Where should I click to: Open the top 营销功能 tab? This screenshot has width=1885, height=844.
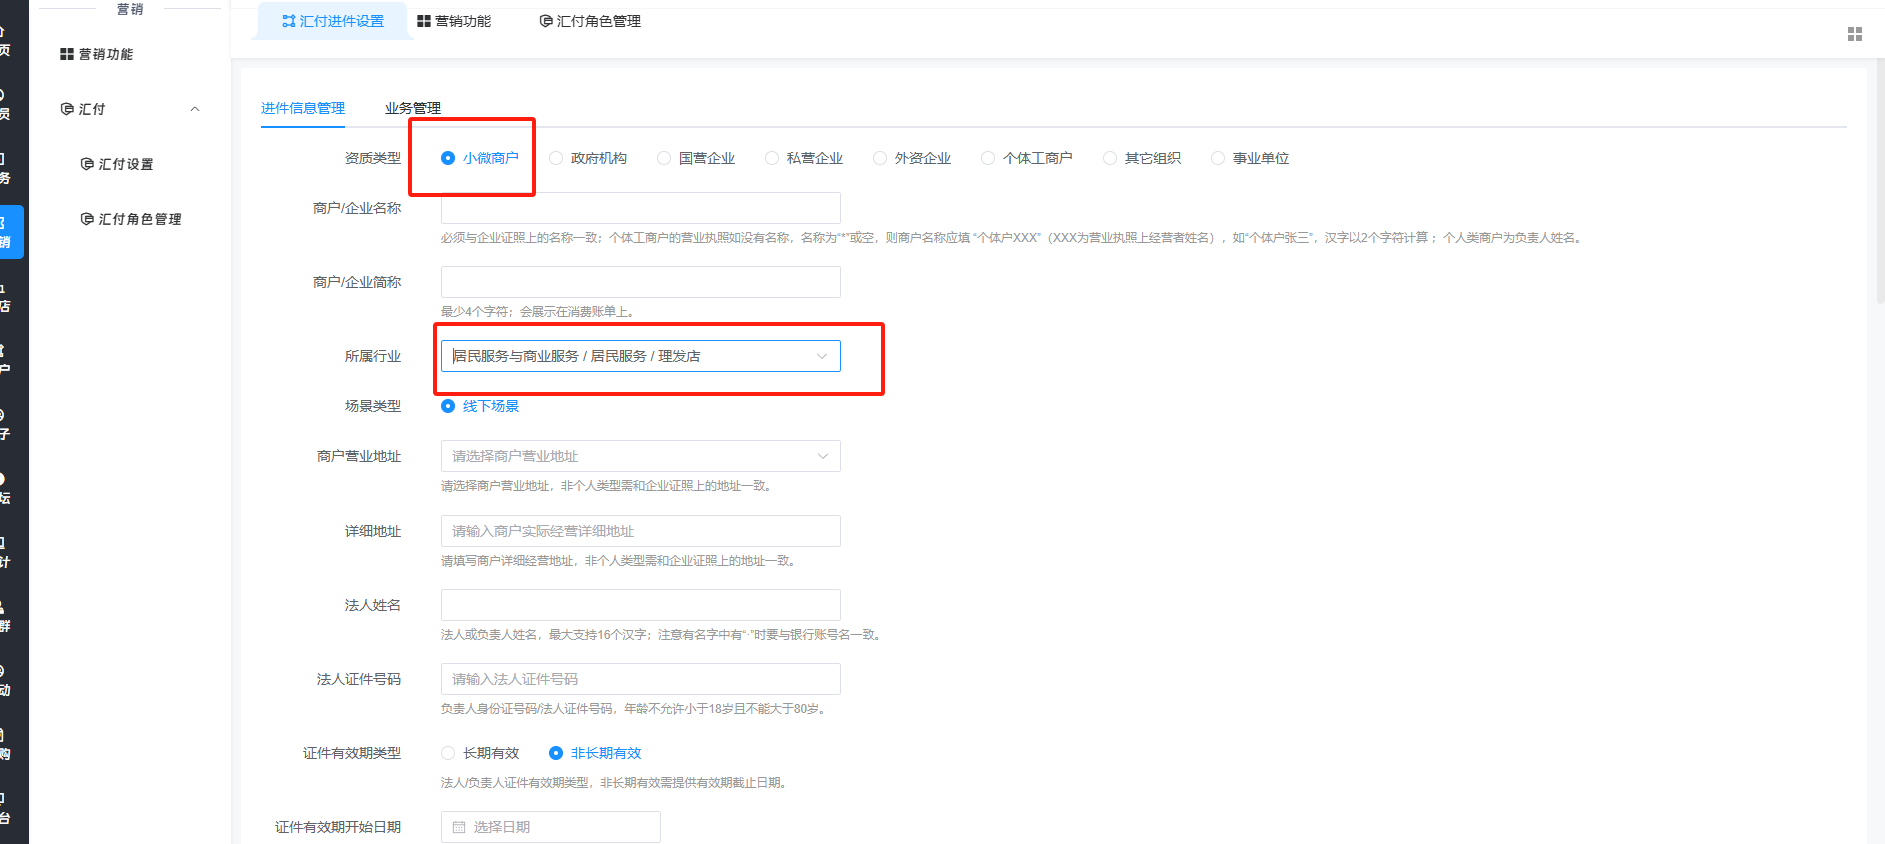(x=454, y=21)
